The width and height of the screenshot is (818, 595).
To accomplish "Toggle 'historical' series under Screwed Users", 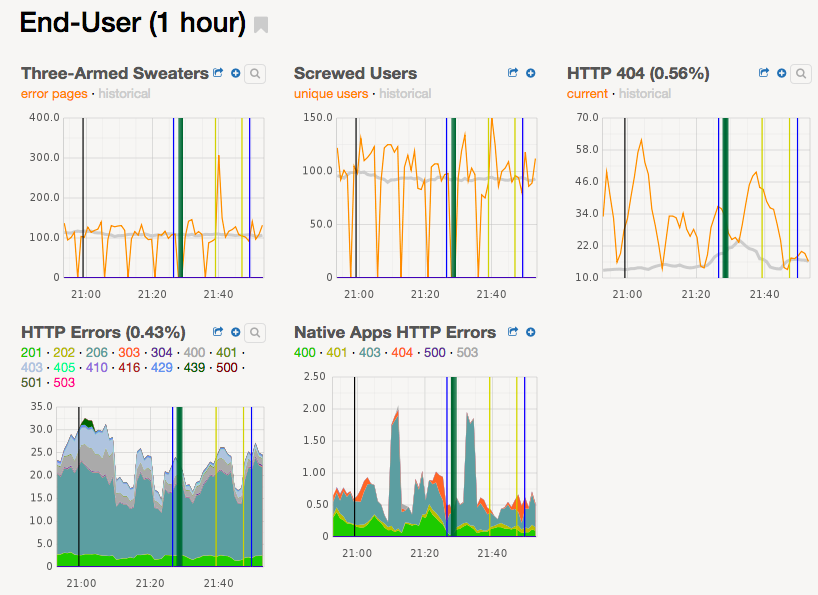I will [405, 94].
